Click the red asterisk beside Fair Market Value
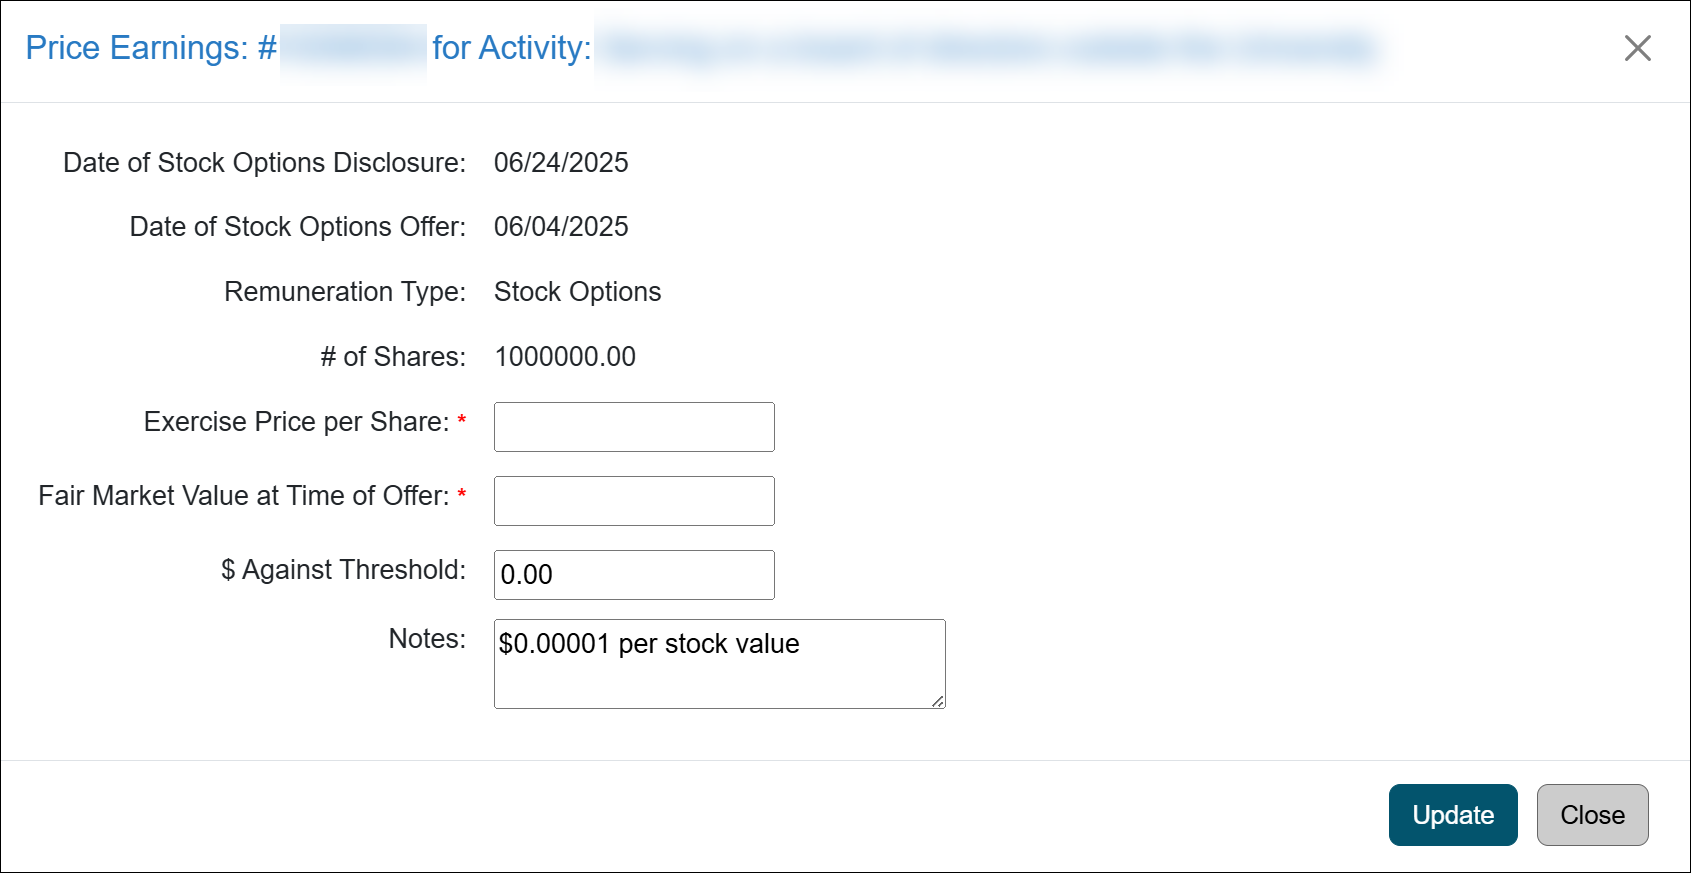 (462, 494)
